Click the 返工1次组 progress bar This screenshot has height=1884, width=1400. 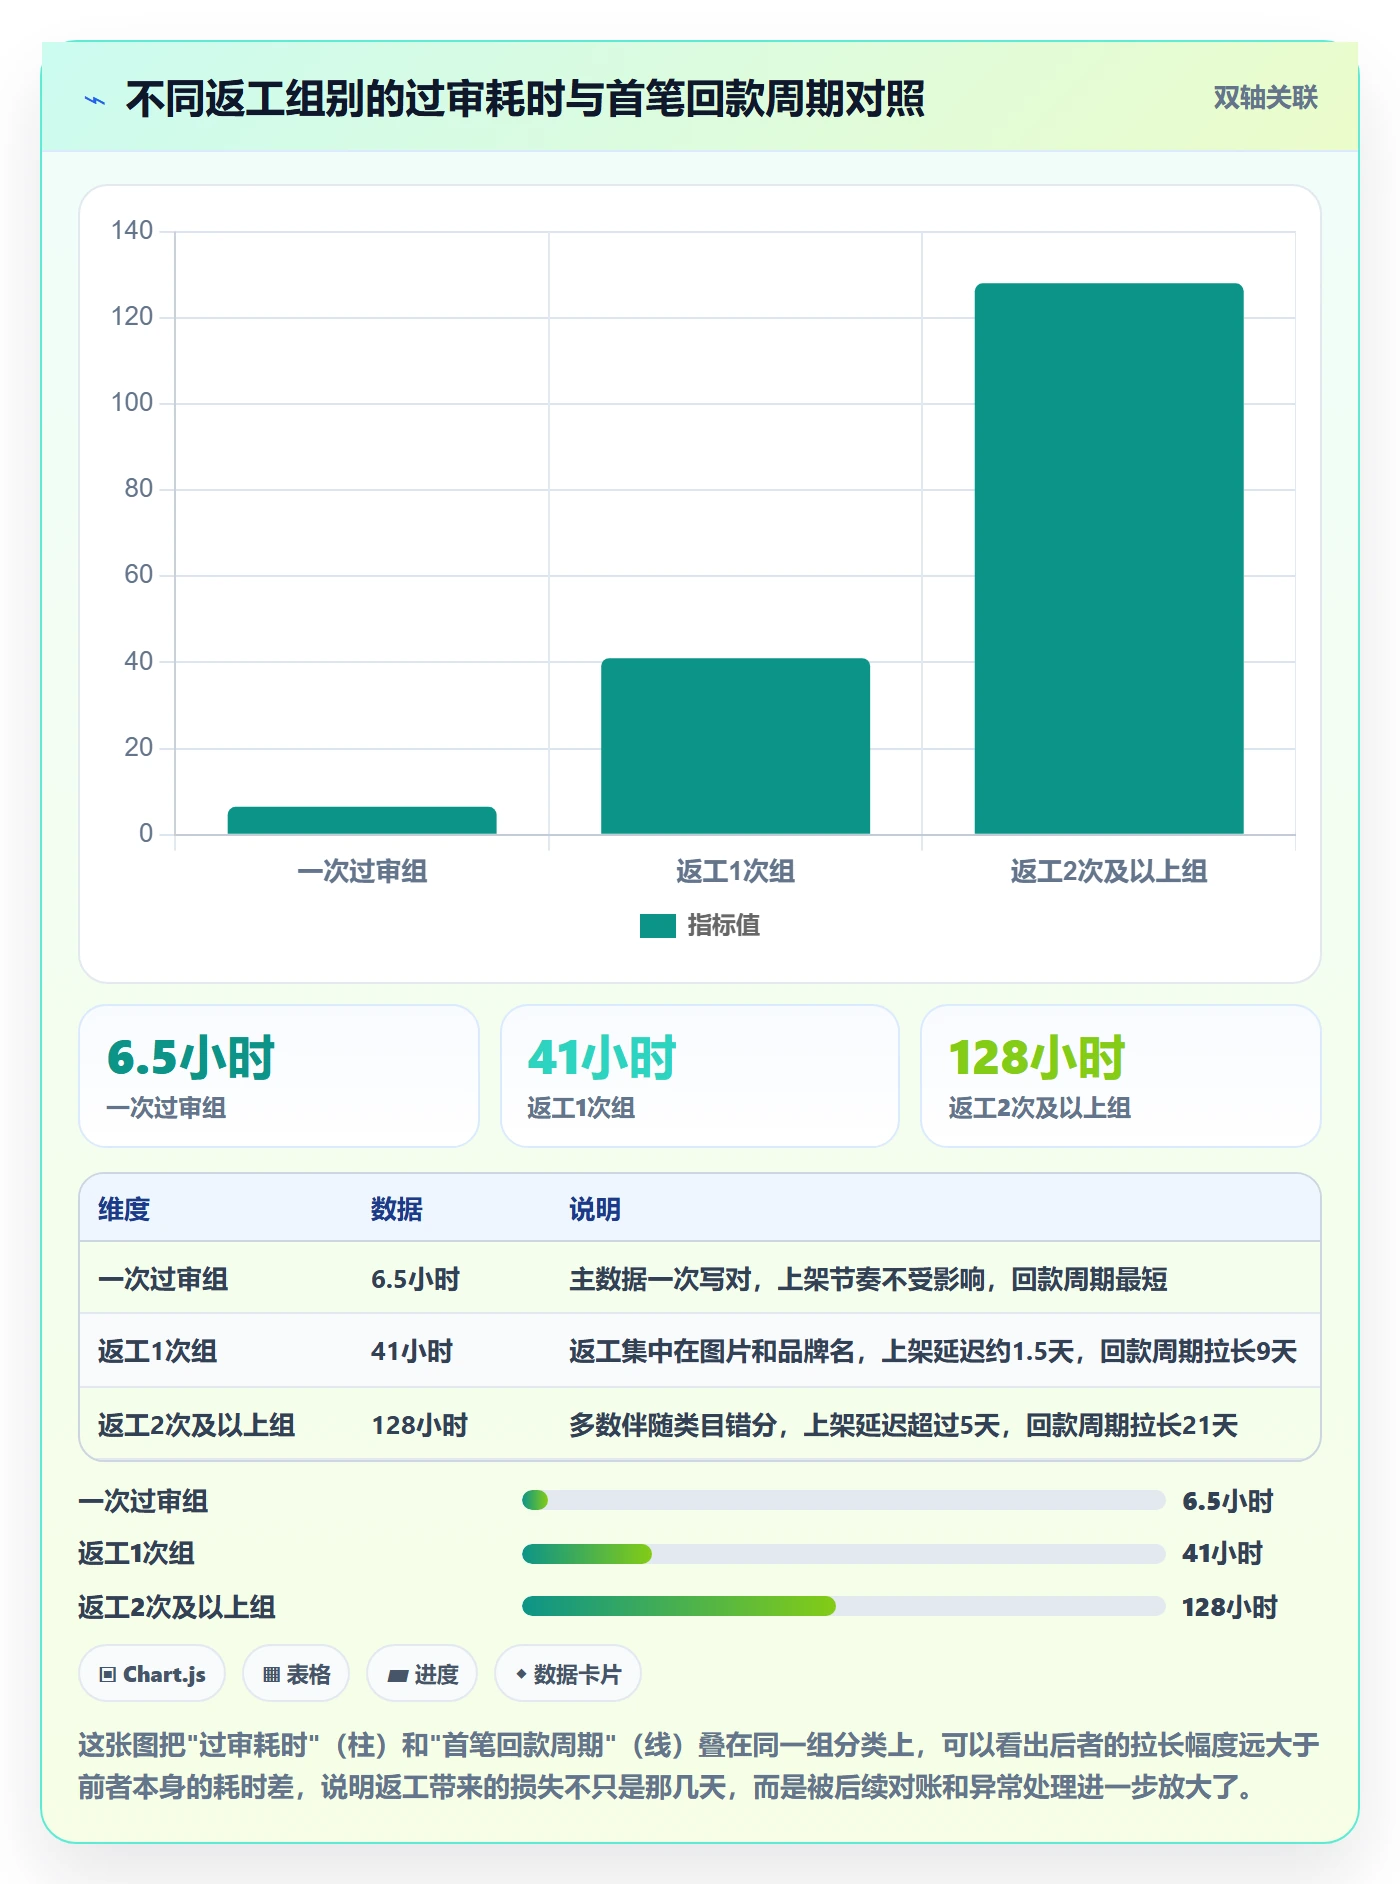tap(843, 1554)
